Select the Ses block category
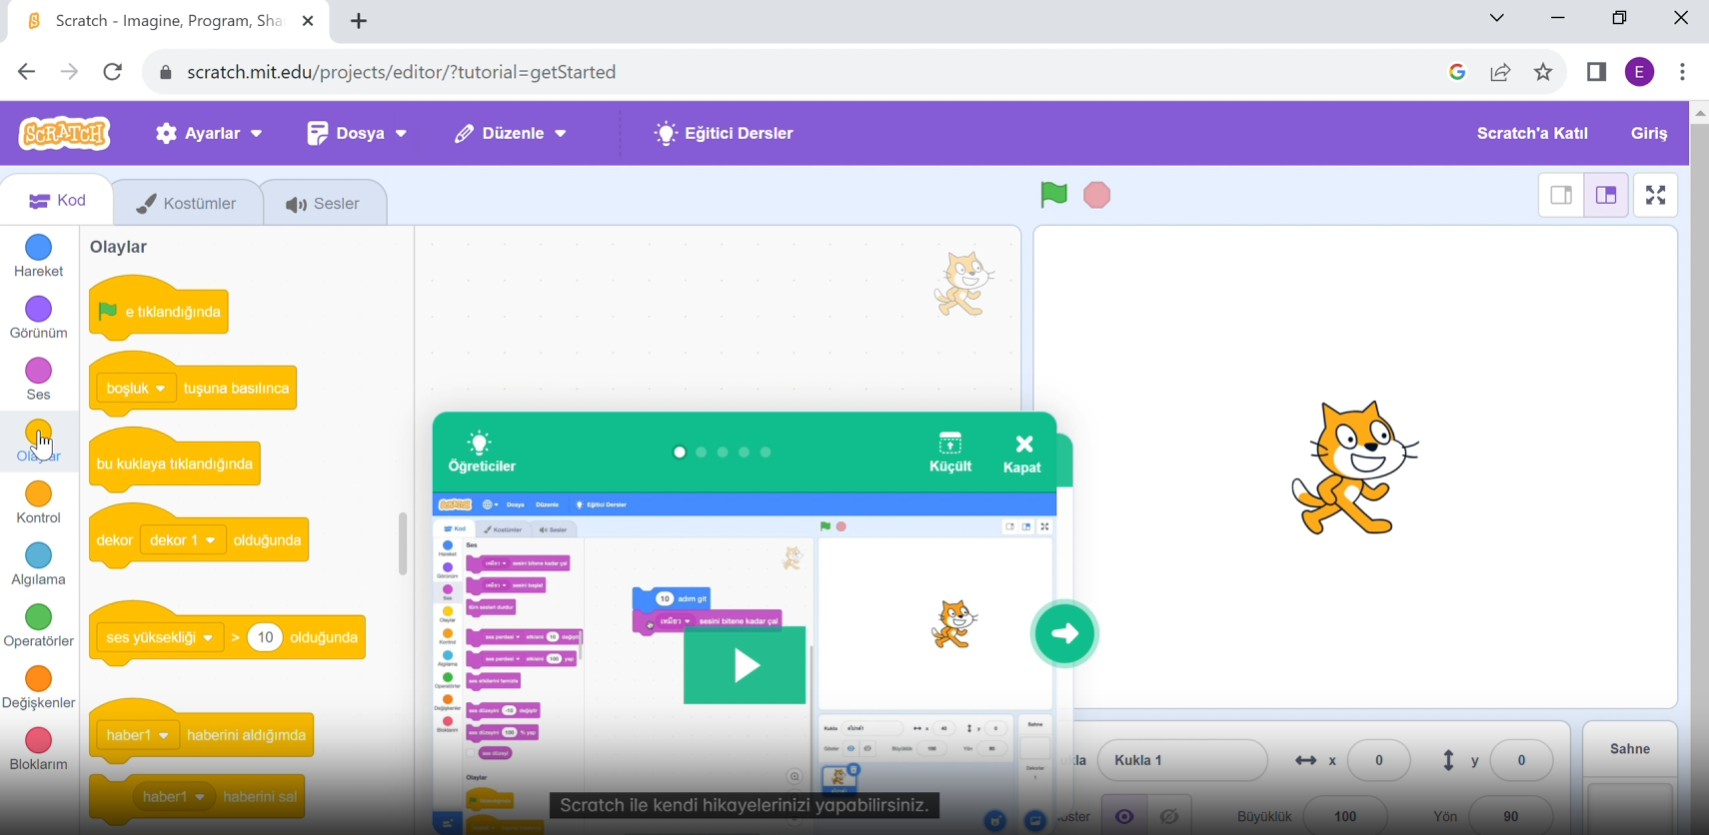The height and width of the screenshot is (835, 1709). [x=39, y=380]
